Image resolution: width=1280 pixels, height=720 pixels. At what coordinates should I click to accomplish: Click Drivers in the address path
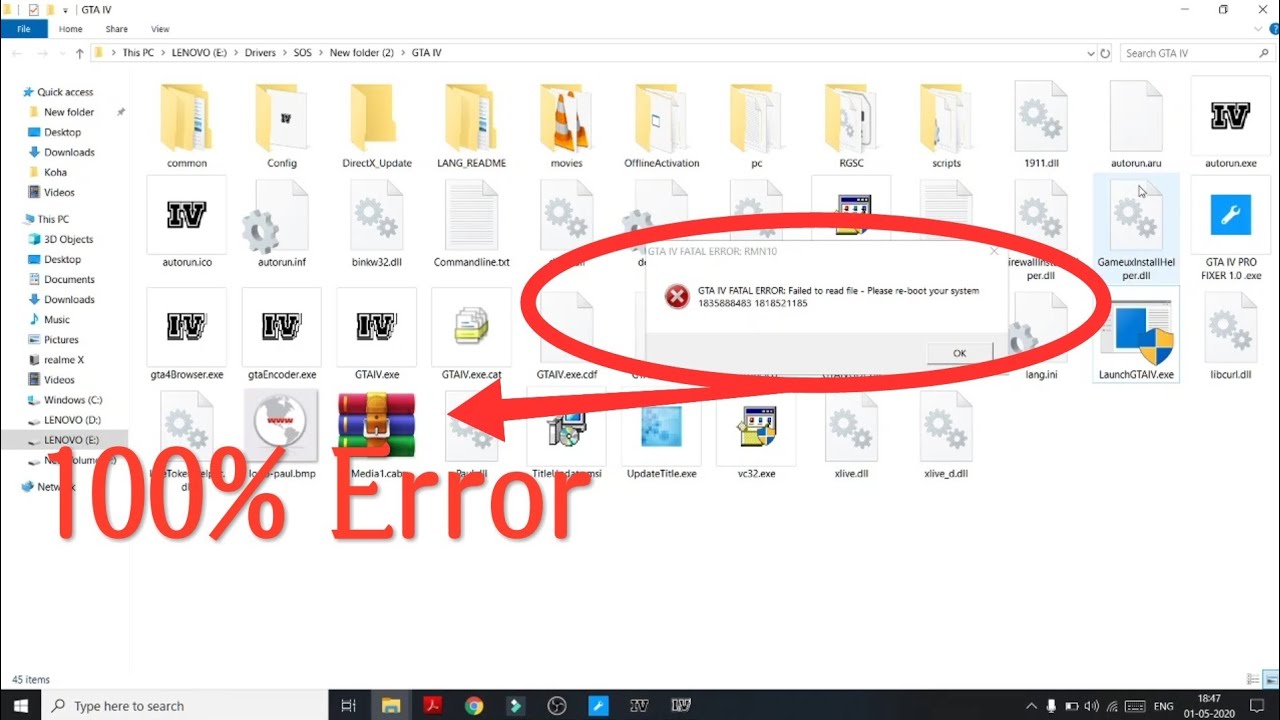[260, 53]
